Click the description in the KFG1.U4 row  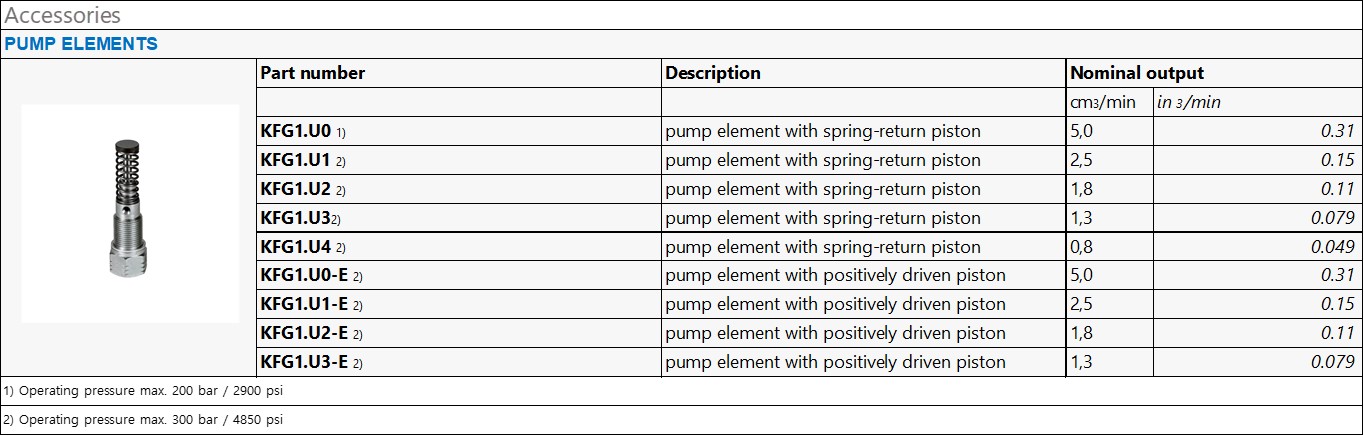click(x=822, y=247)
